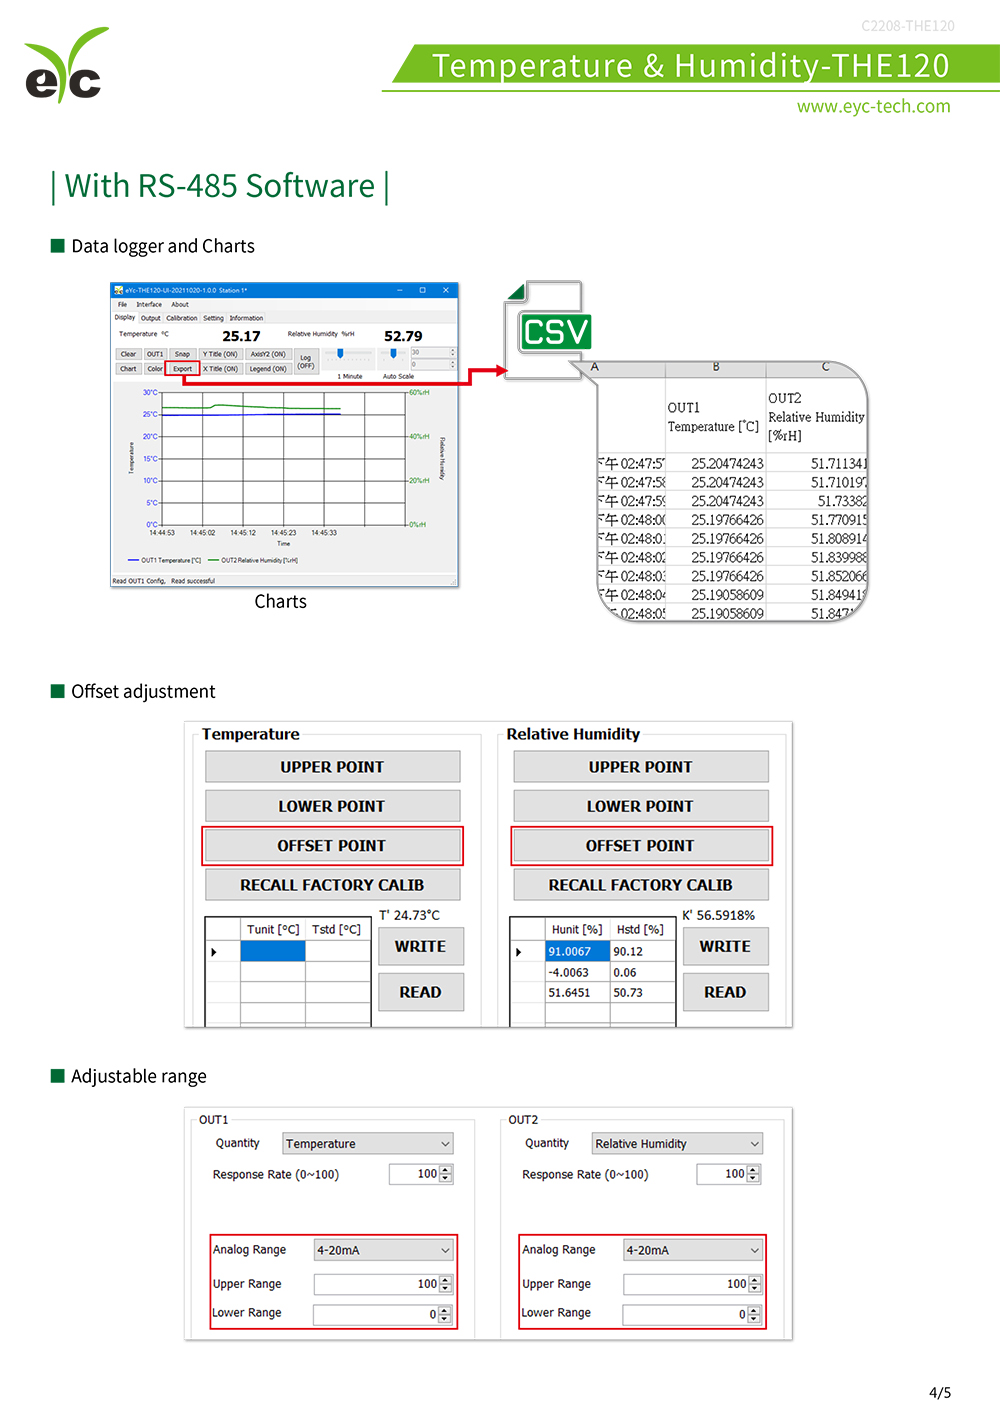Click OUT1 Lower Range value field

tap(383, 1314)
